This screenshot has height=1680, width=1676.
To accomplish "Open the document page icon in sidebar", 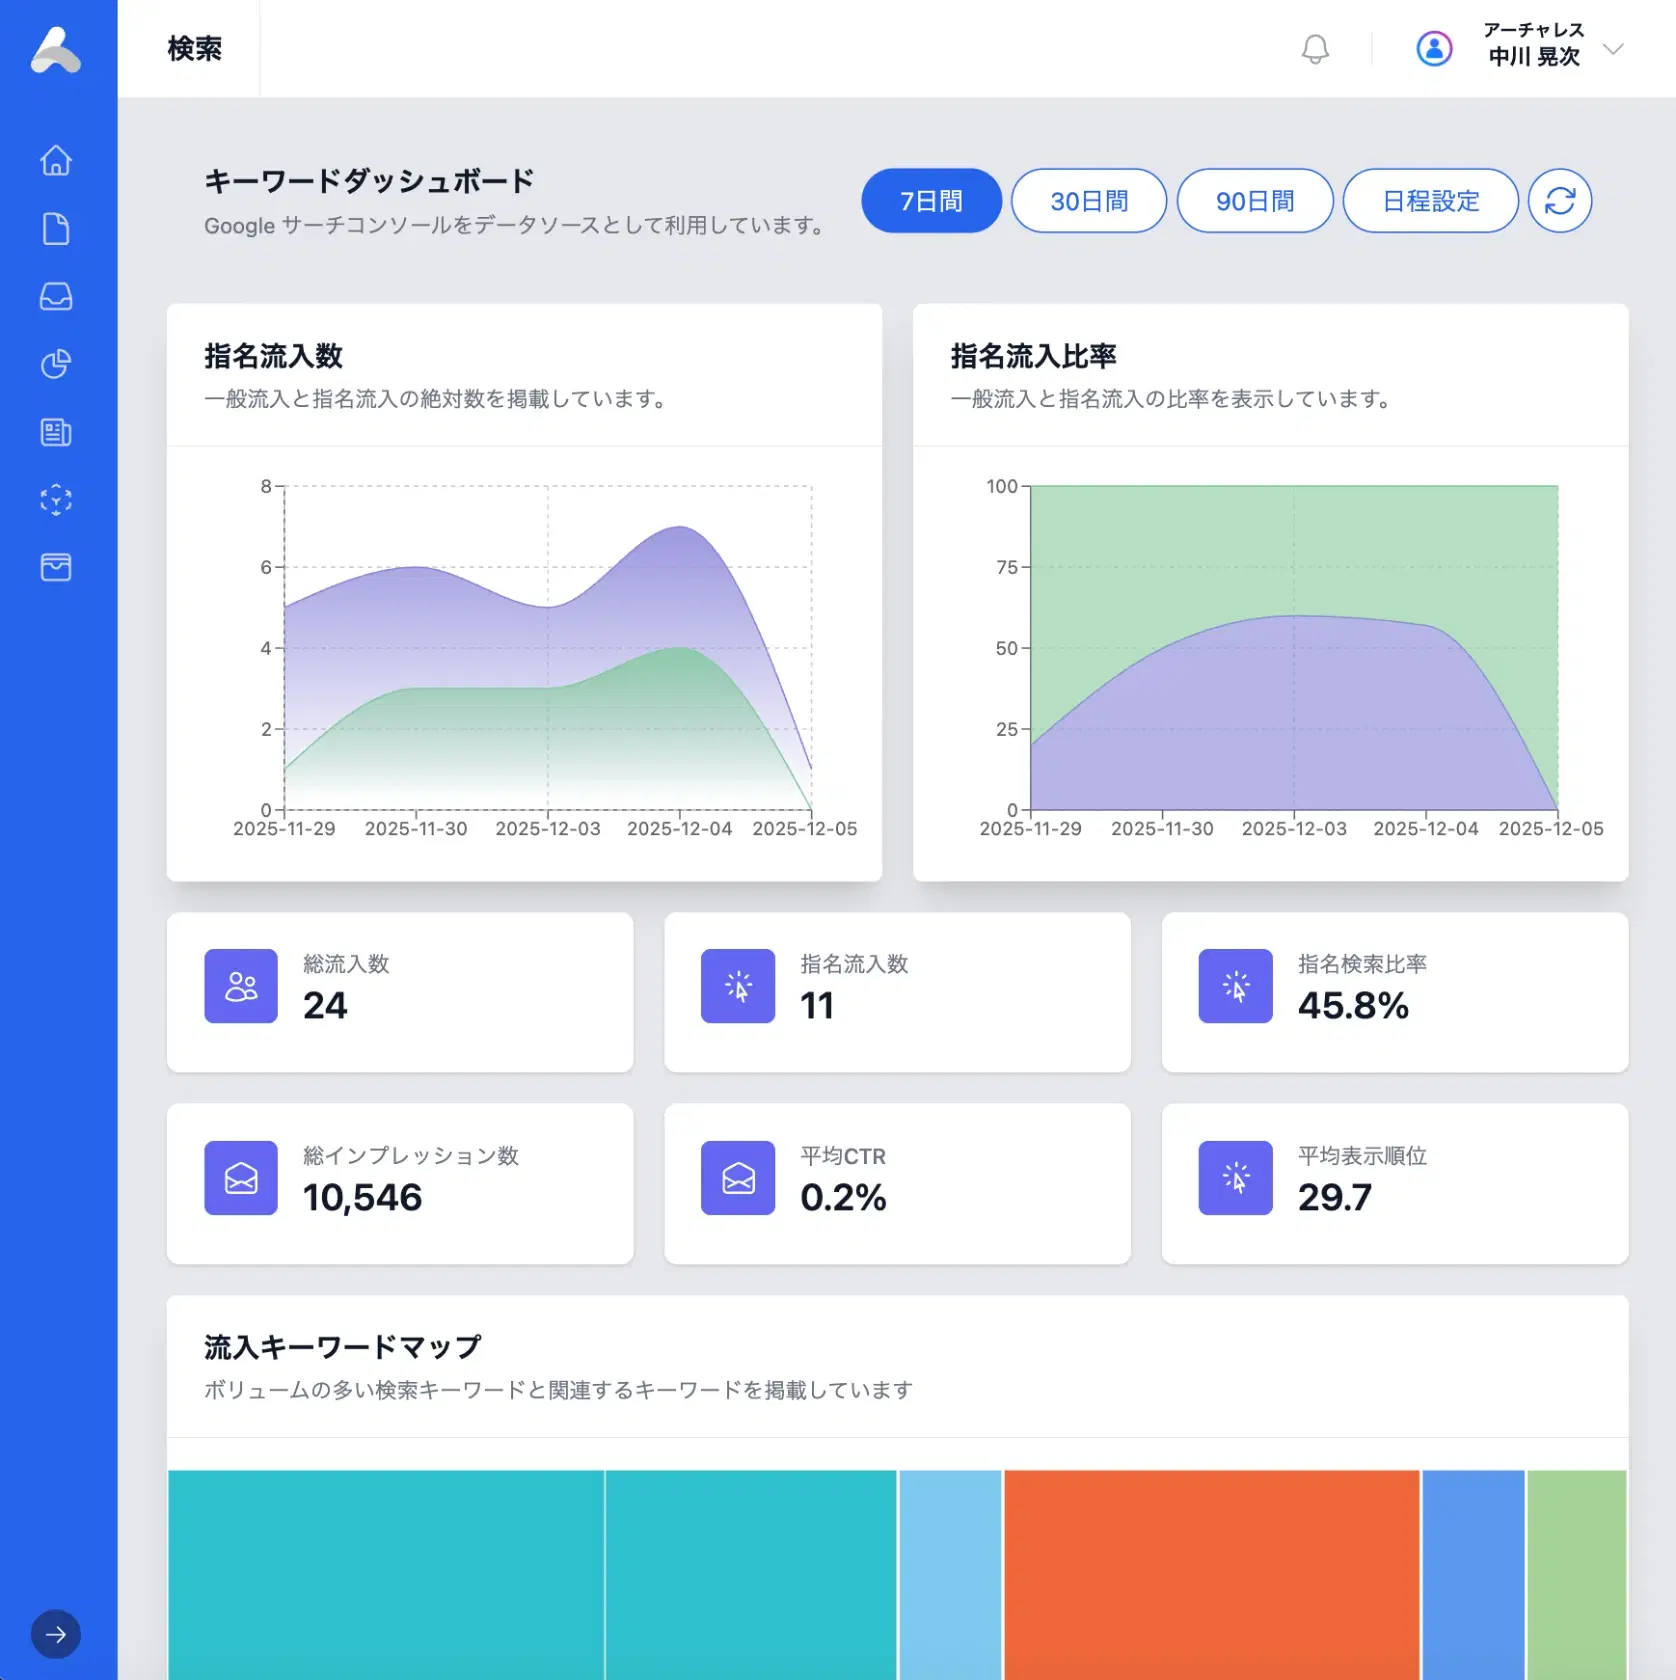I will point(56,229).
